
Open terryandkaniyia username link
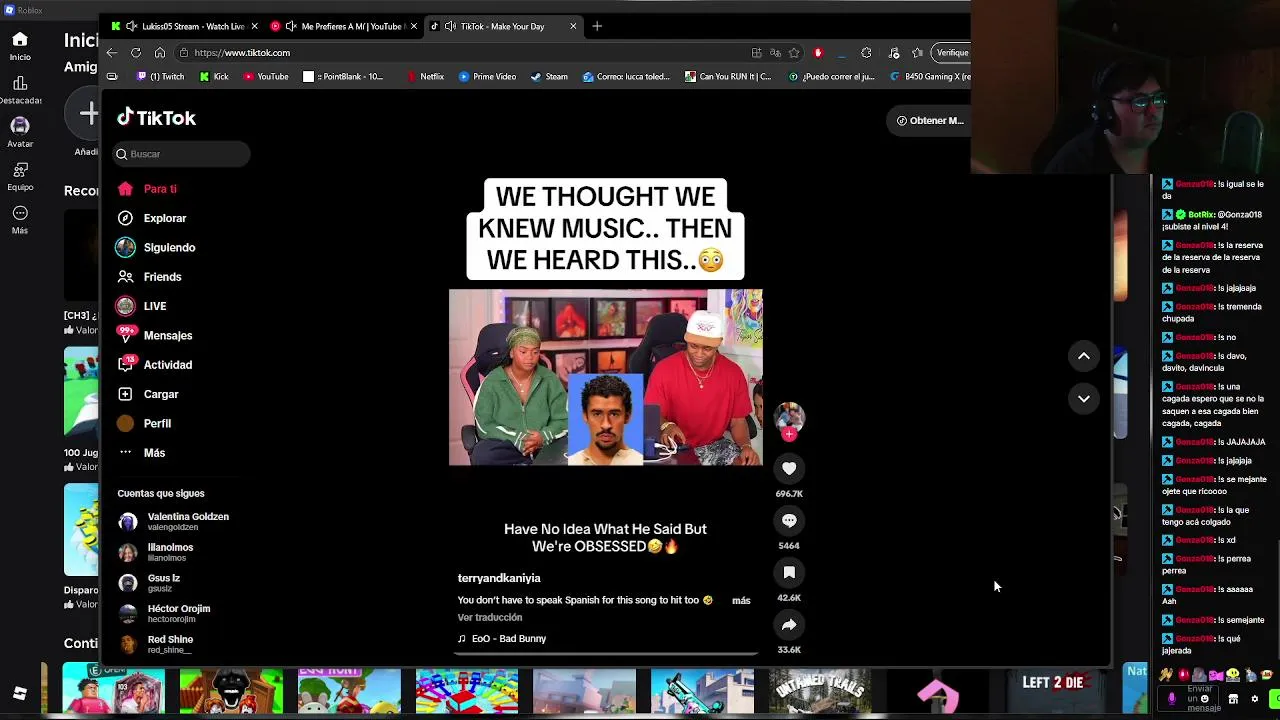pos(499,578)
